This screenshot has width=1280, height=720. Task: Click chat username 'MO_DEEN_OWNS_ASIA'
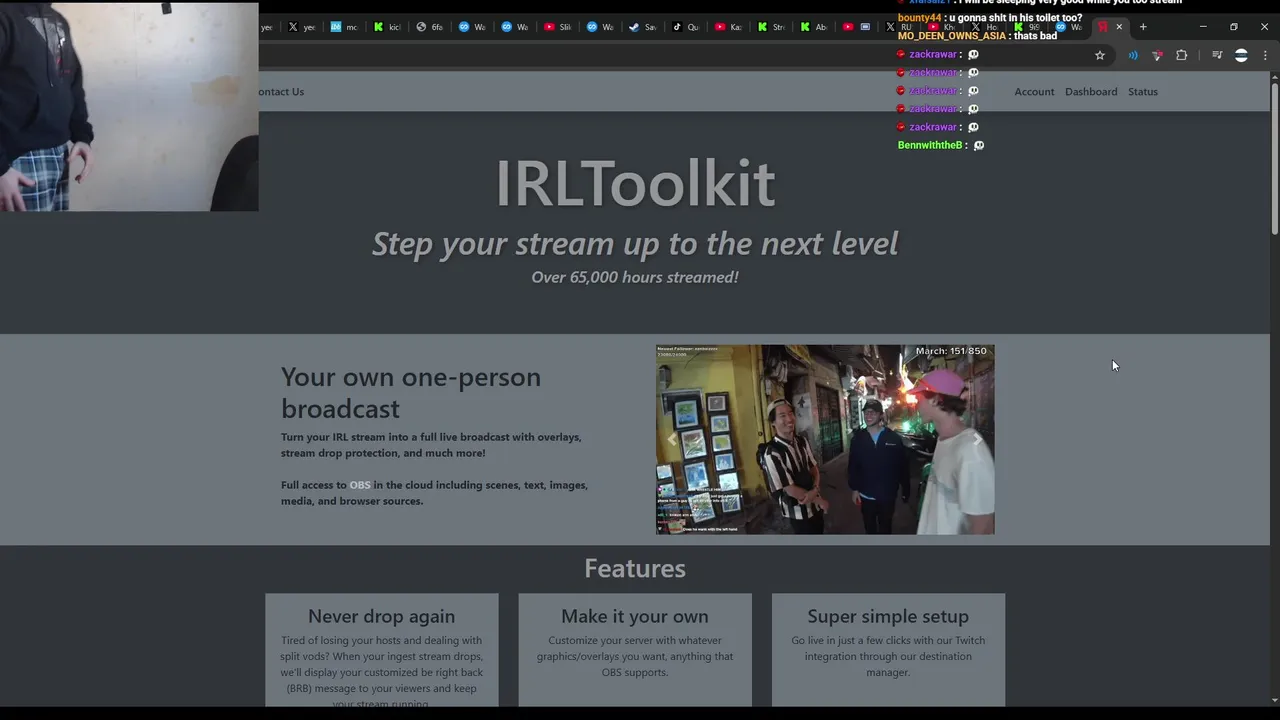tap(952, 36)
